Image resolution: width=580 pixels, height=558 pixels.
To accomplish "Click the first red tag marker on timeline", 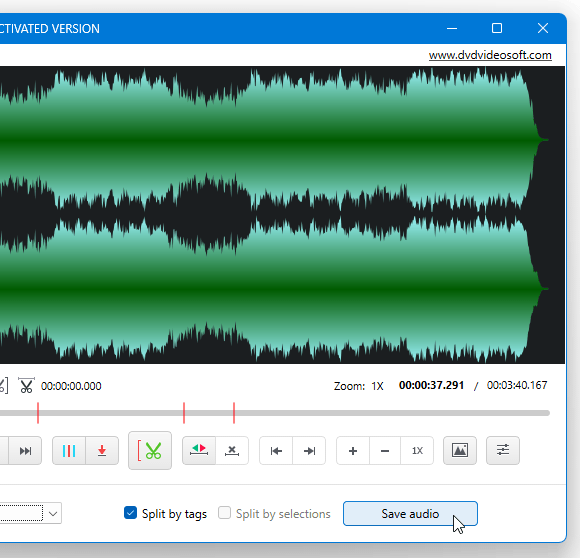I will click(x=38, y=413).
